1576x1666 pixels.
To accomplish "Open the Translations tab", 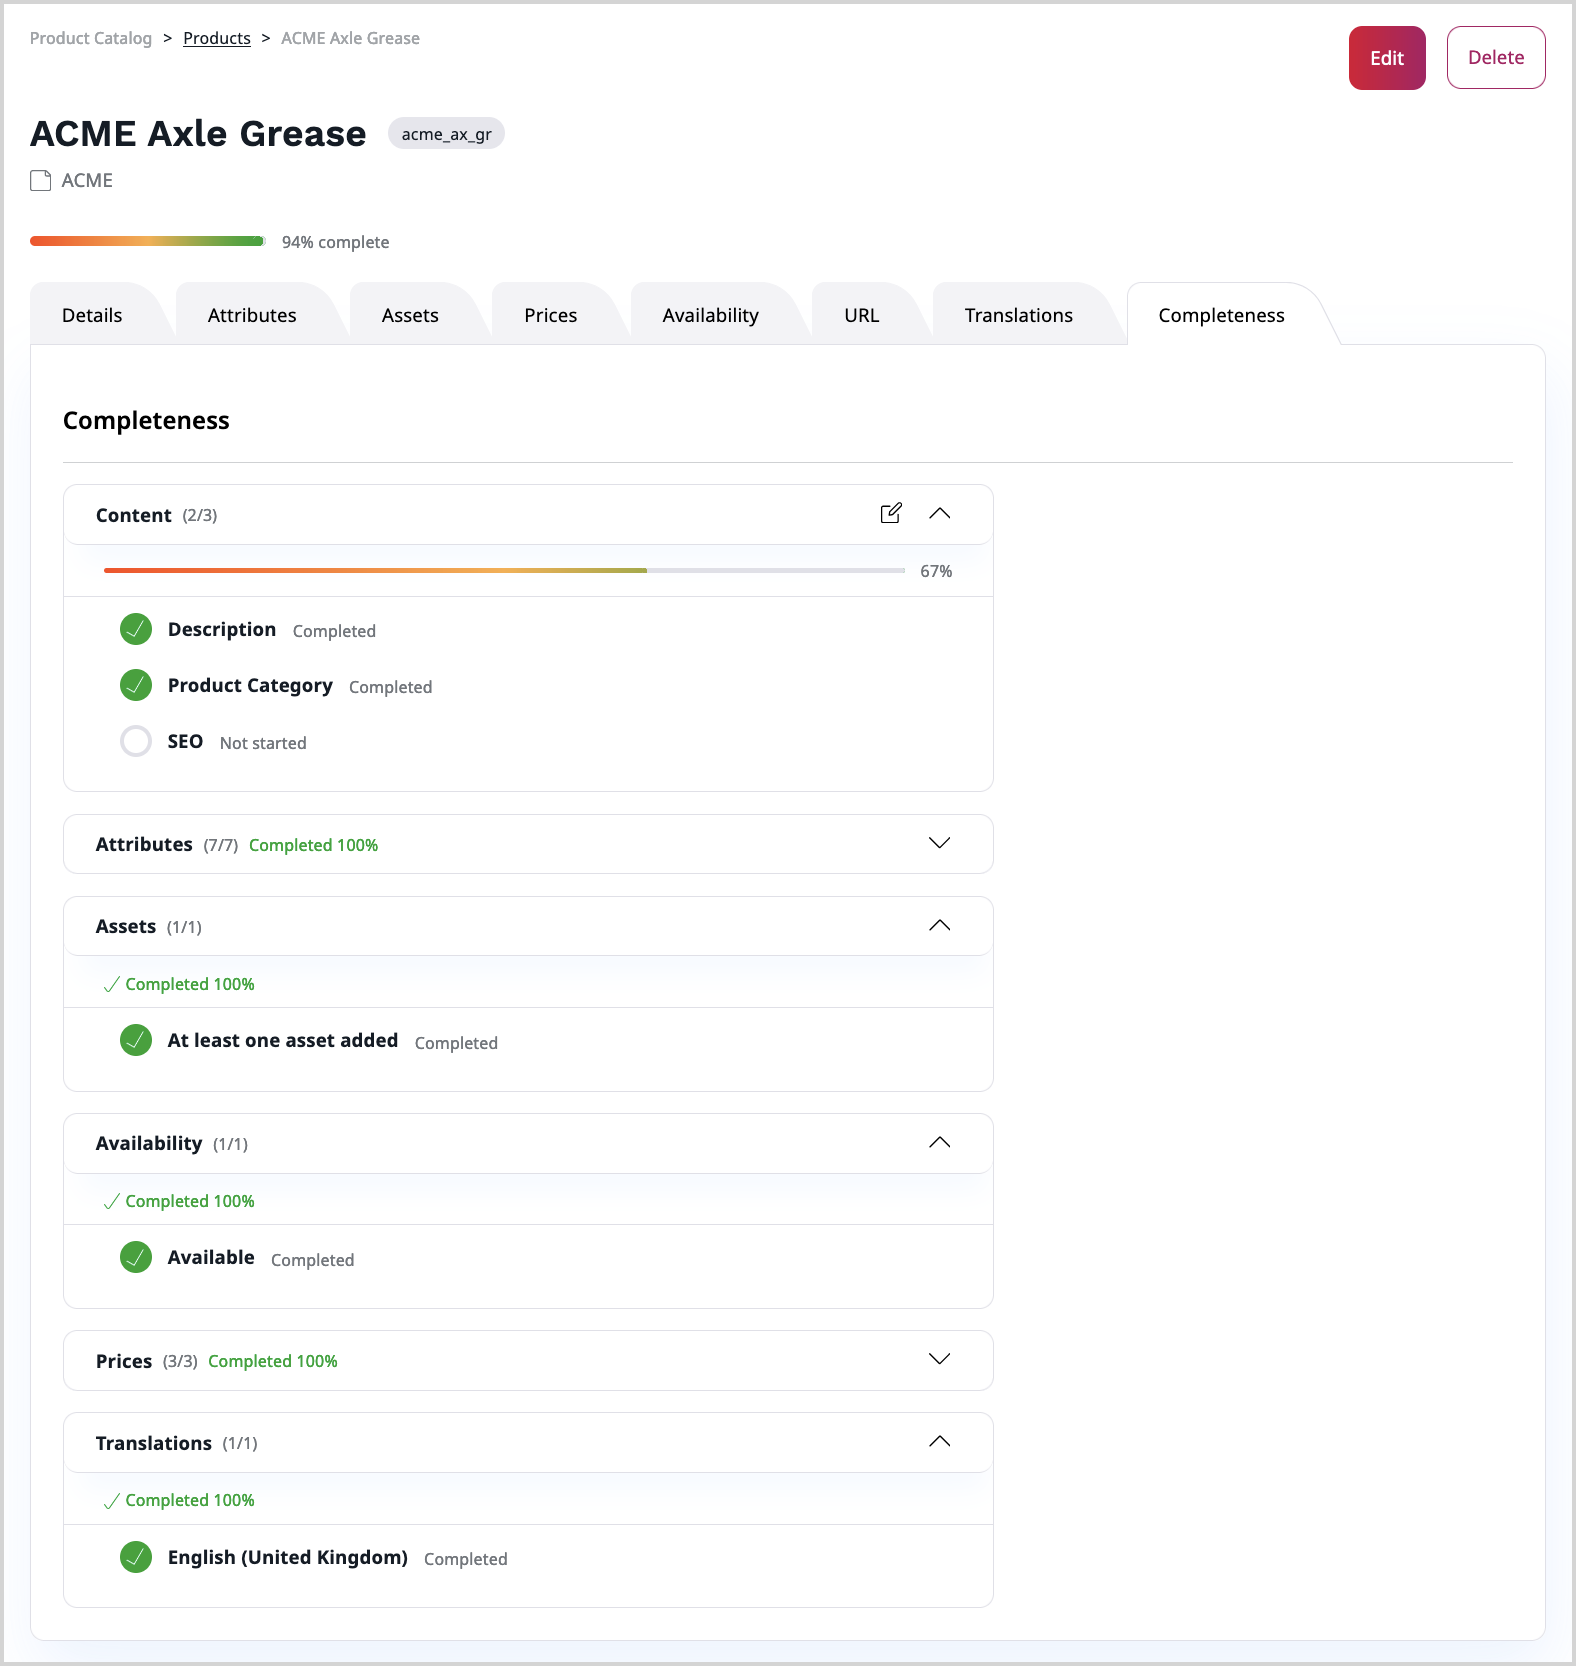I will pyautogui.click(x=1018, y=315).
